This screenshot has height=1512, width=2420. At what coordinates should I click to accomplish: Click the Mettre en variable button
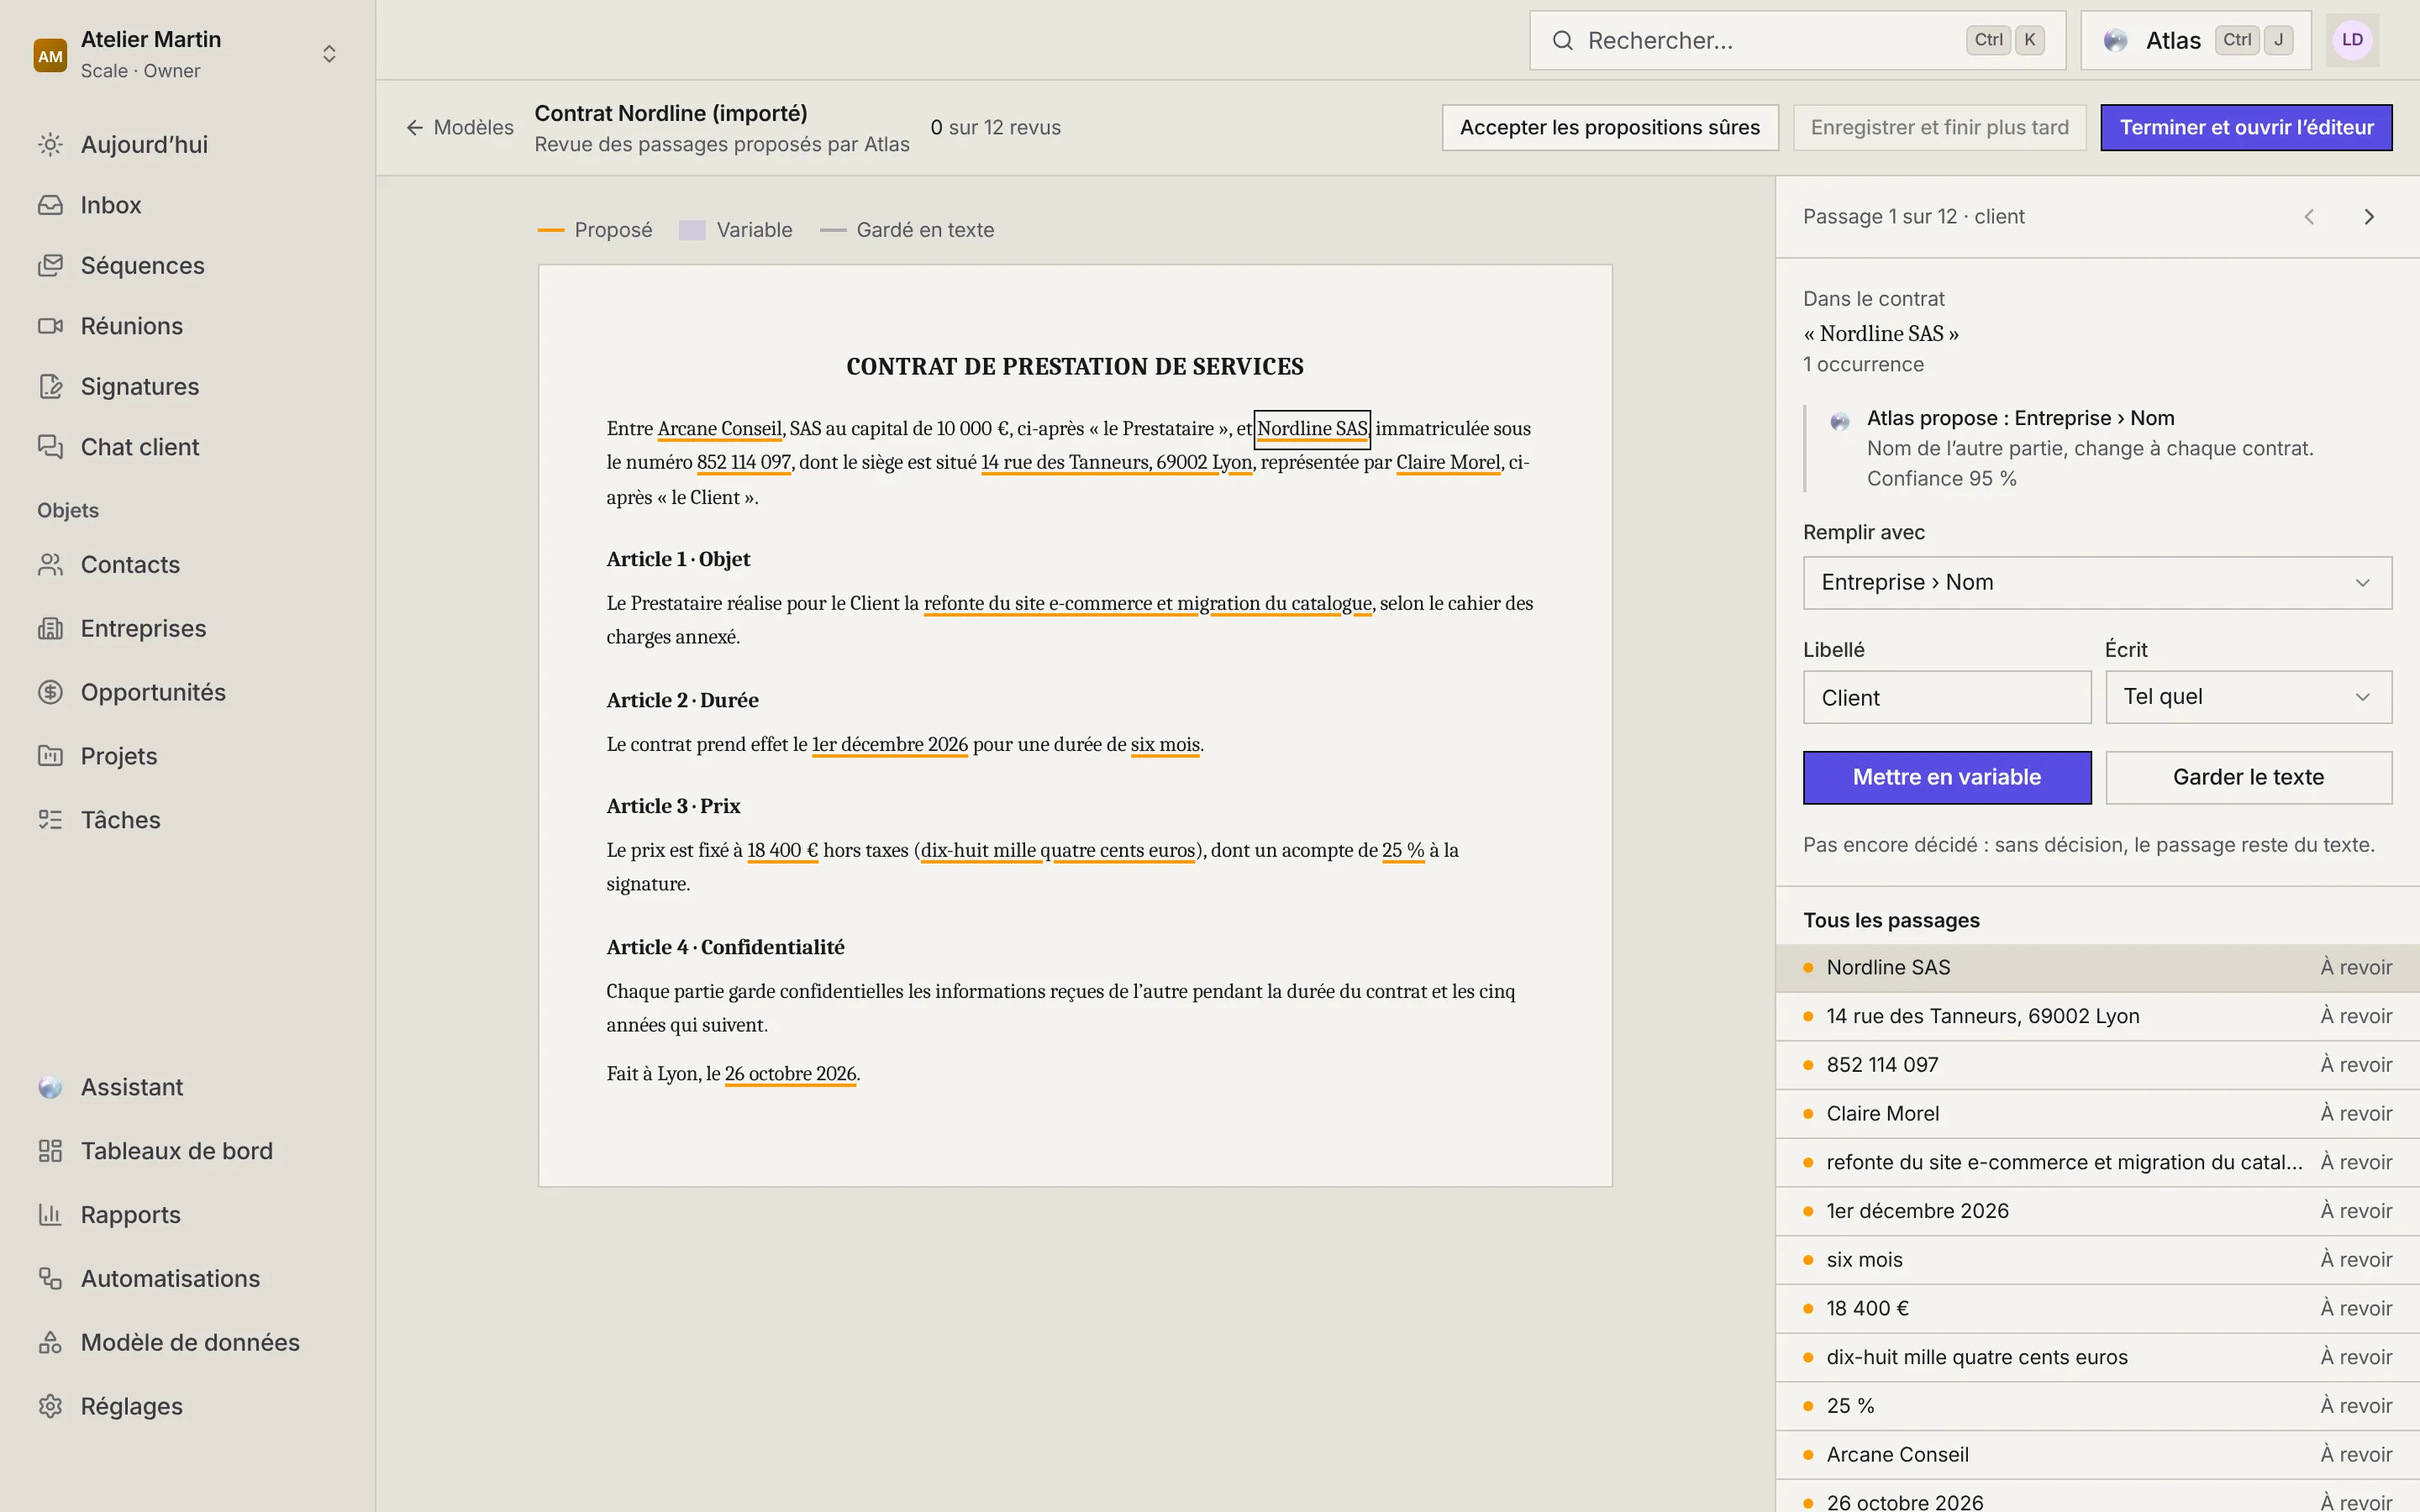click(1946, 777)
